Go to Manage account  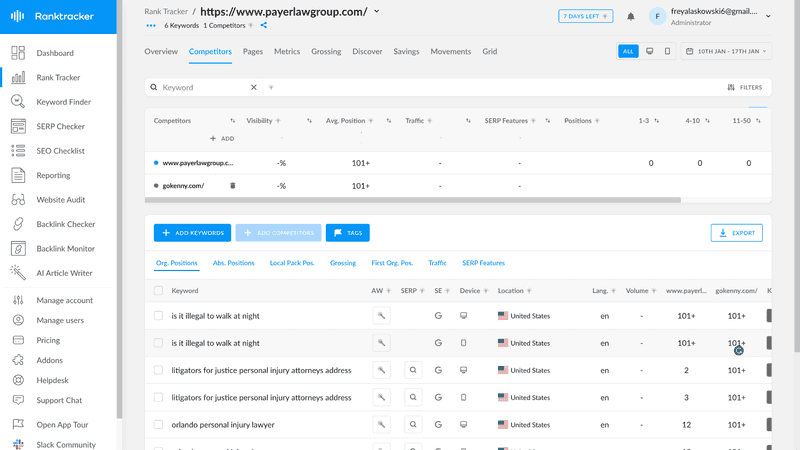(x=64, y=301)
